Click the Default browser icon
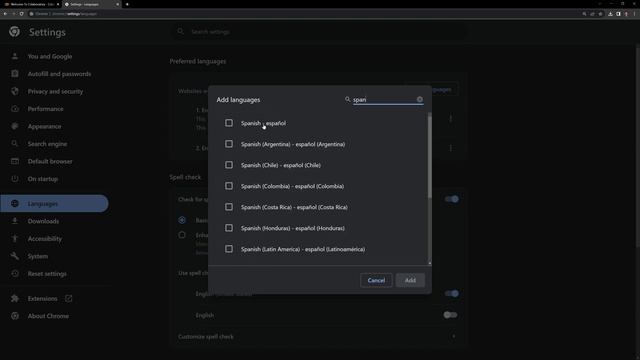 coord(15,161)
